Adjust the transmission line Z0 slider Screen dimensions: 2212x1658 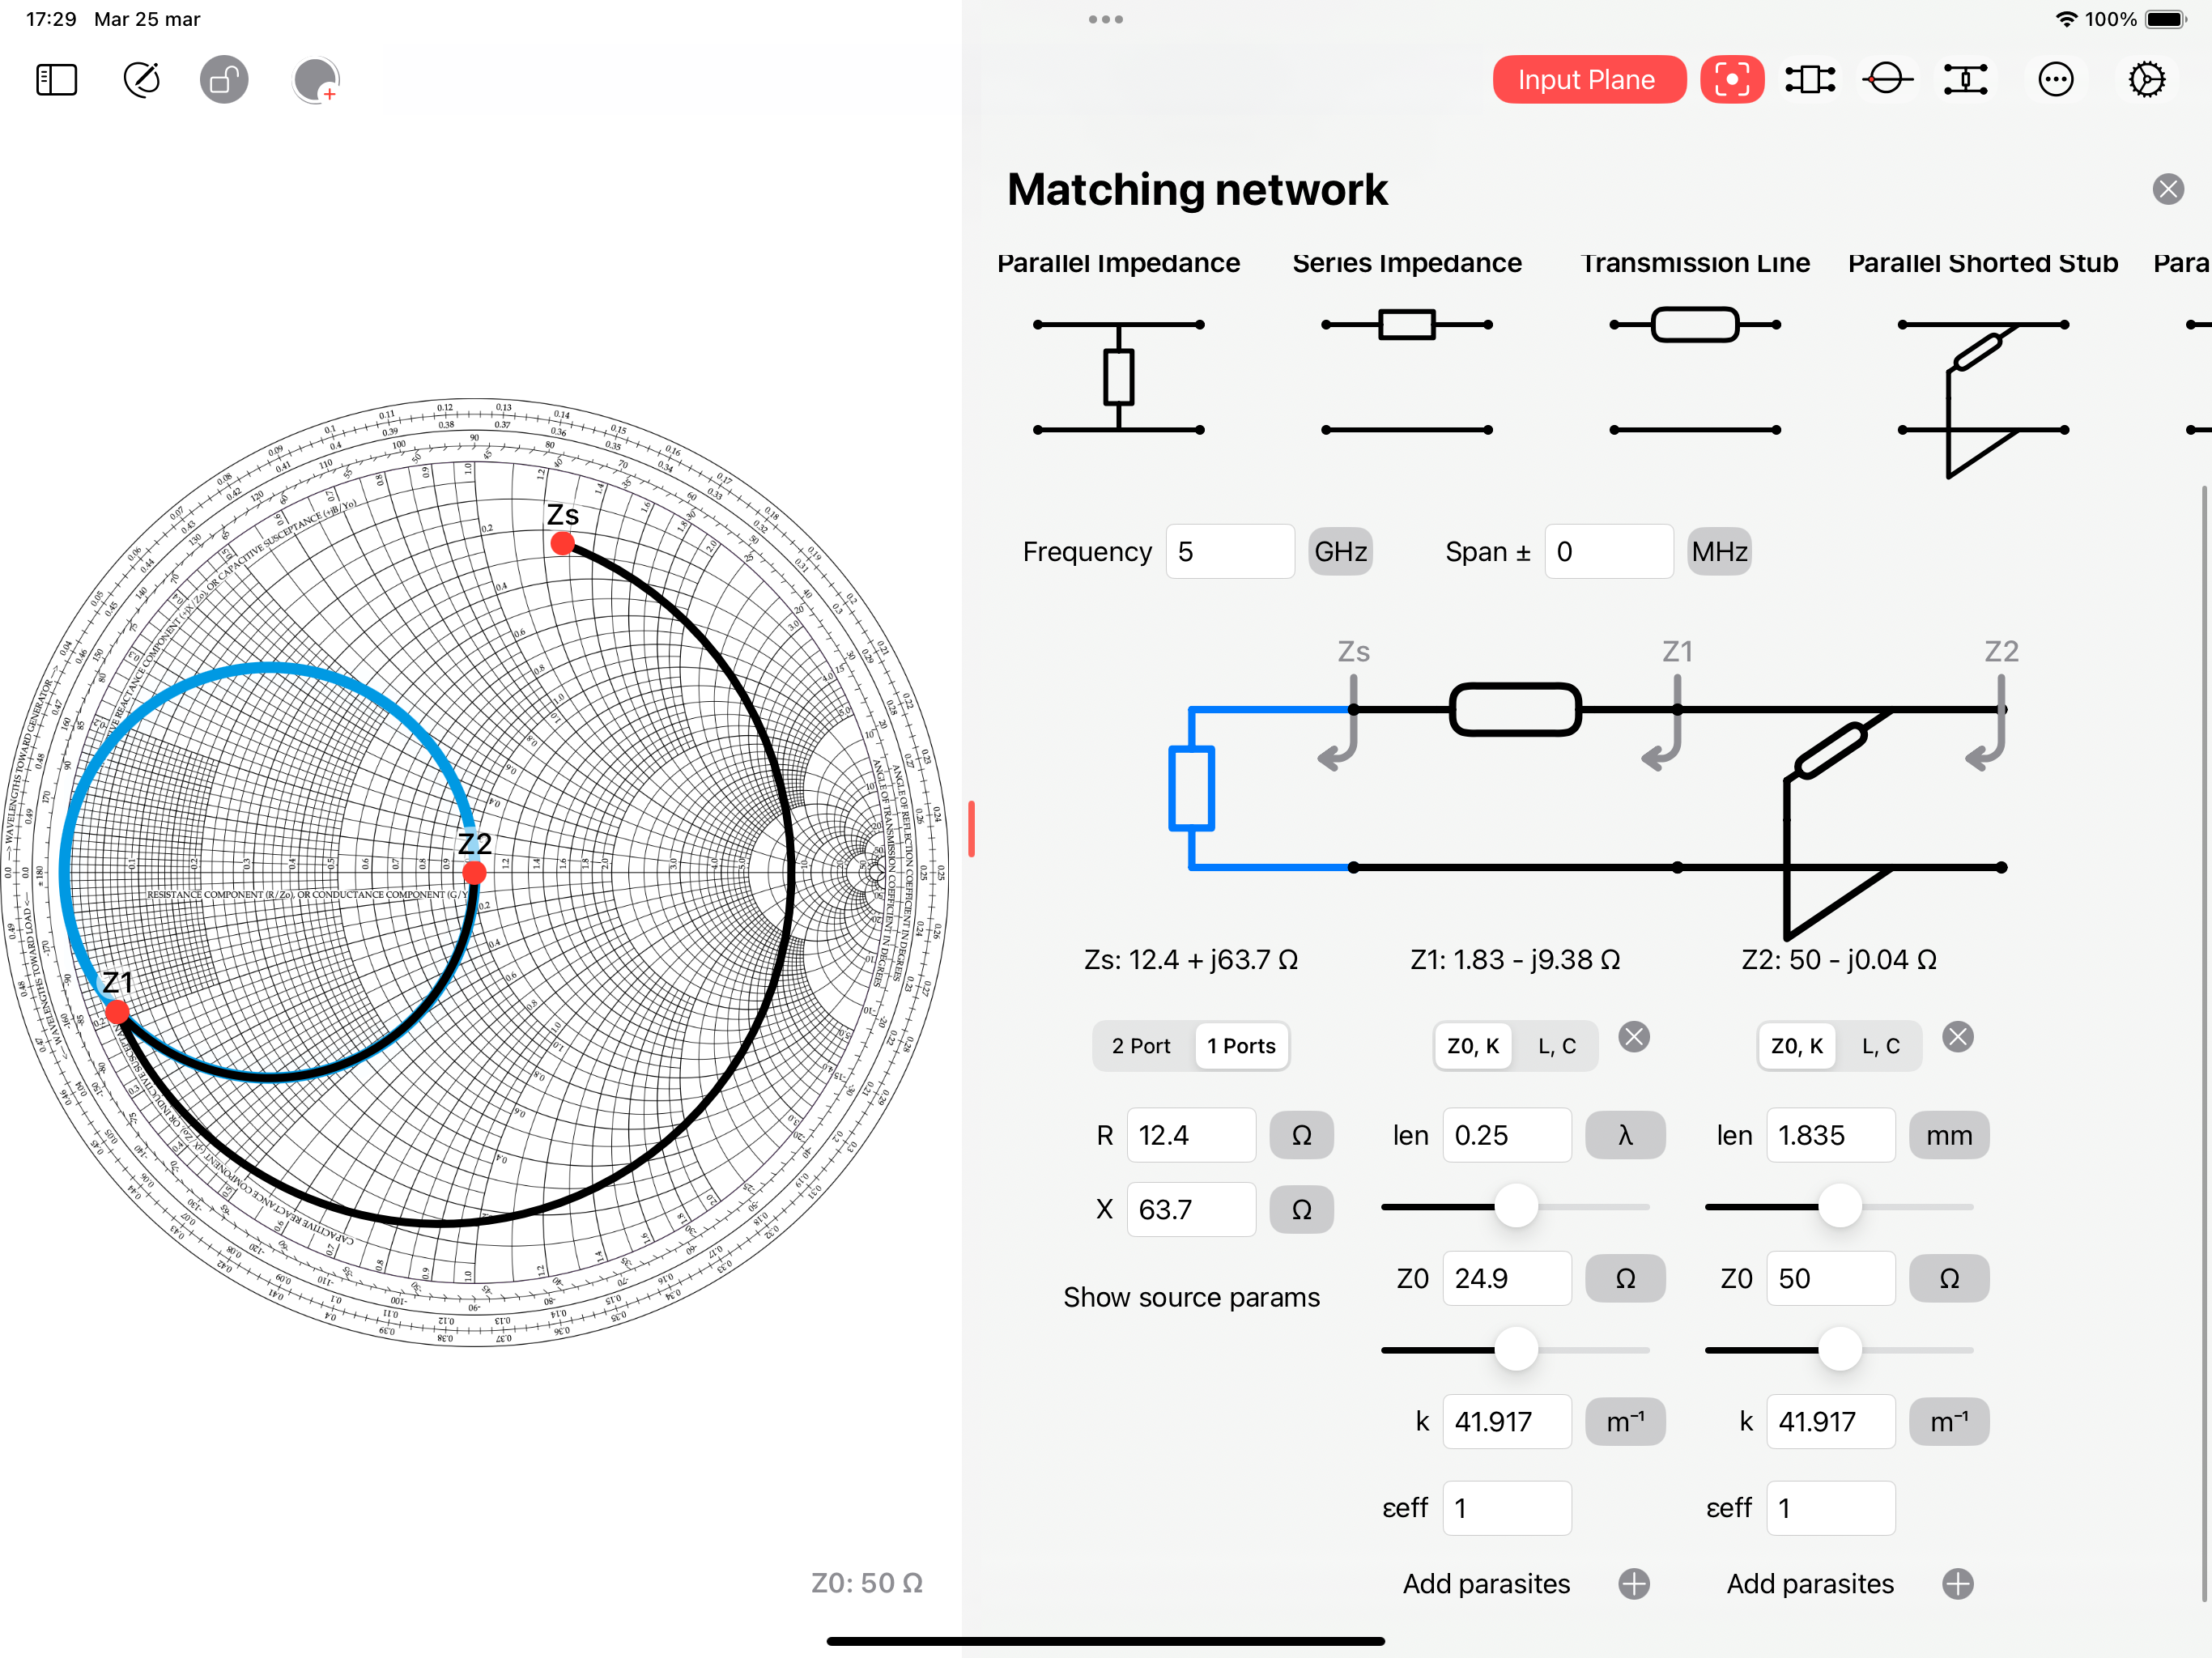(x=1516, y=1350)
